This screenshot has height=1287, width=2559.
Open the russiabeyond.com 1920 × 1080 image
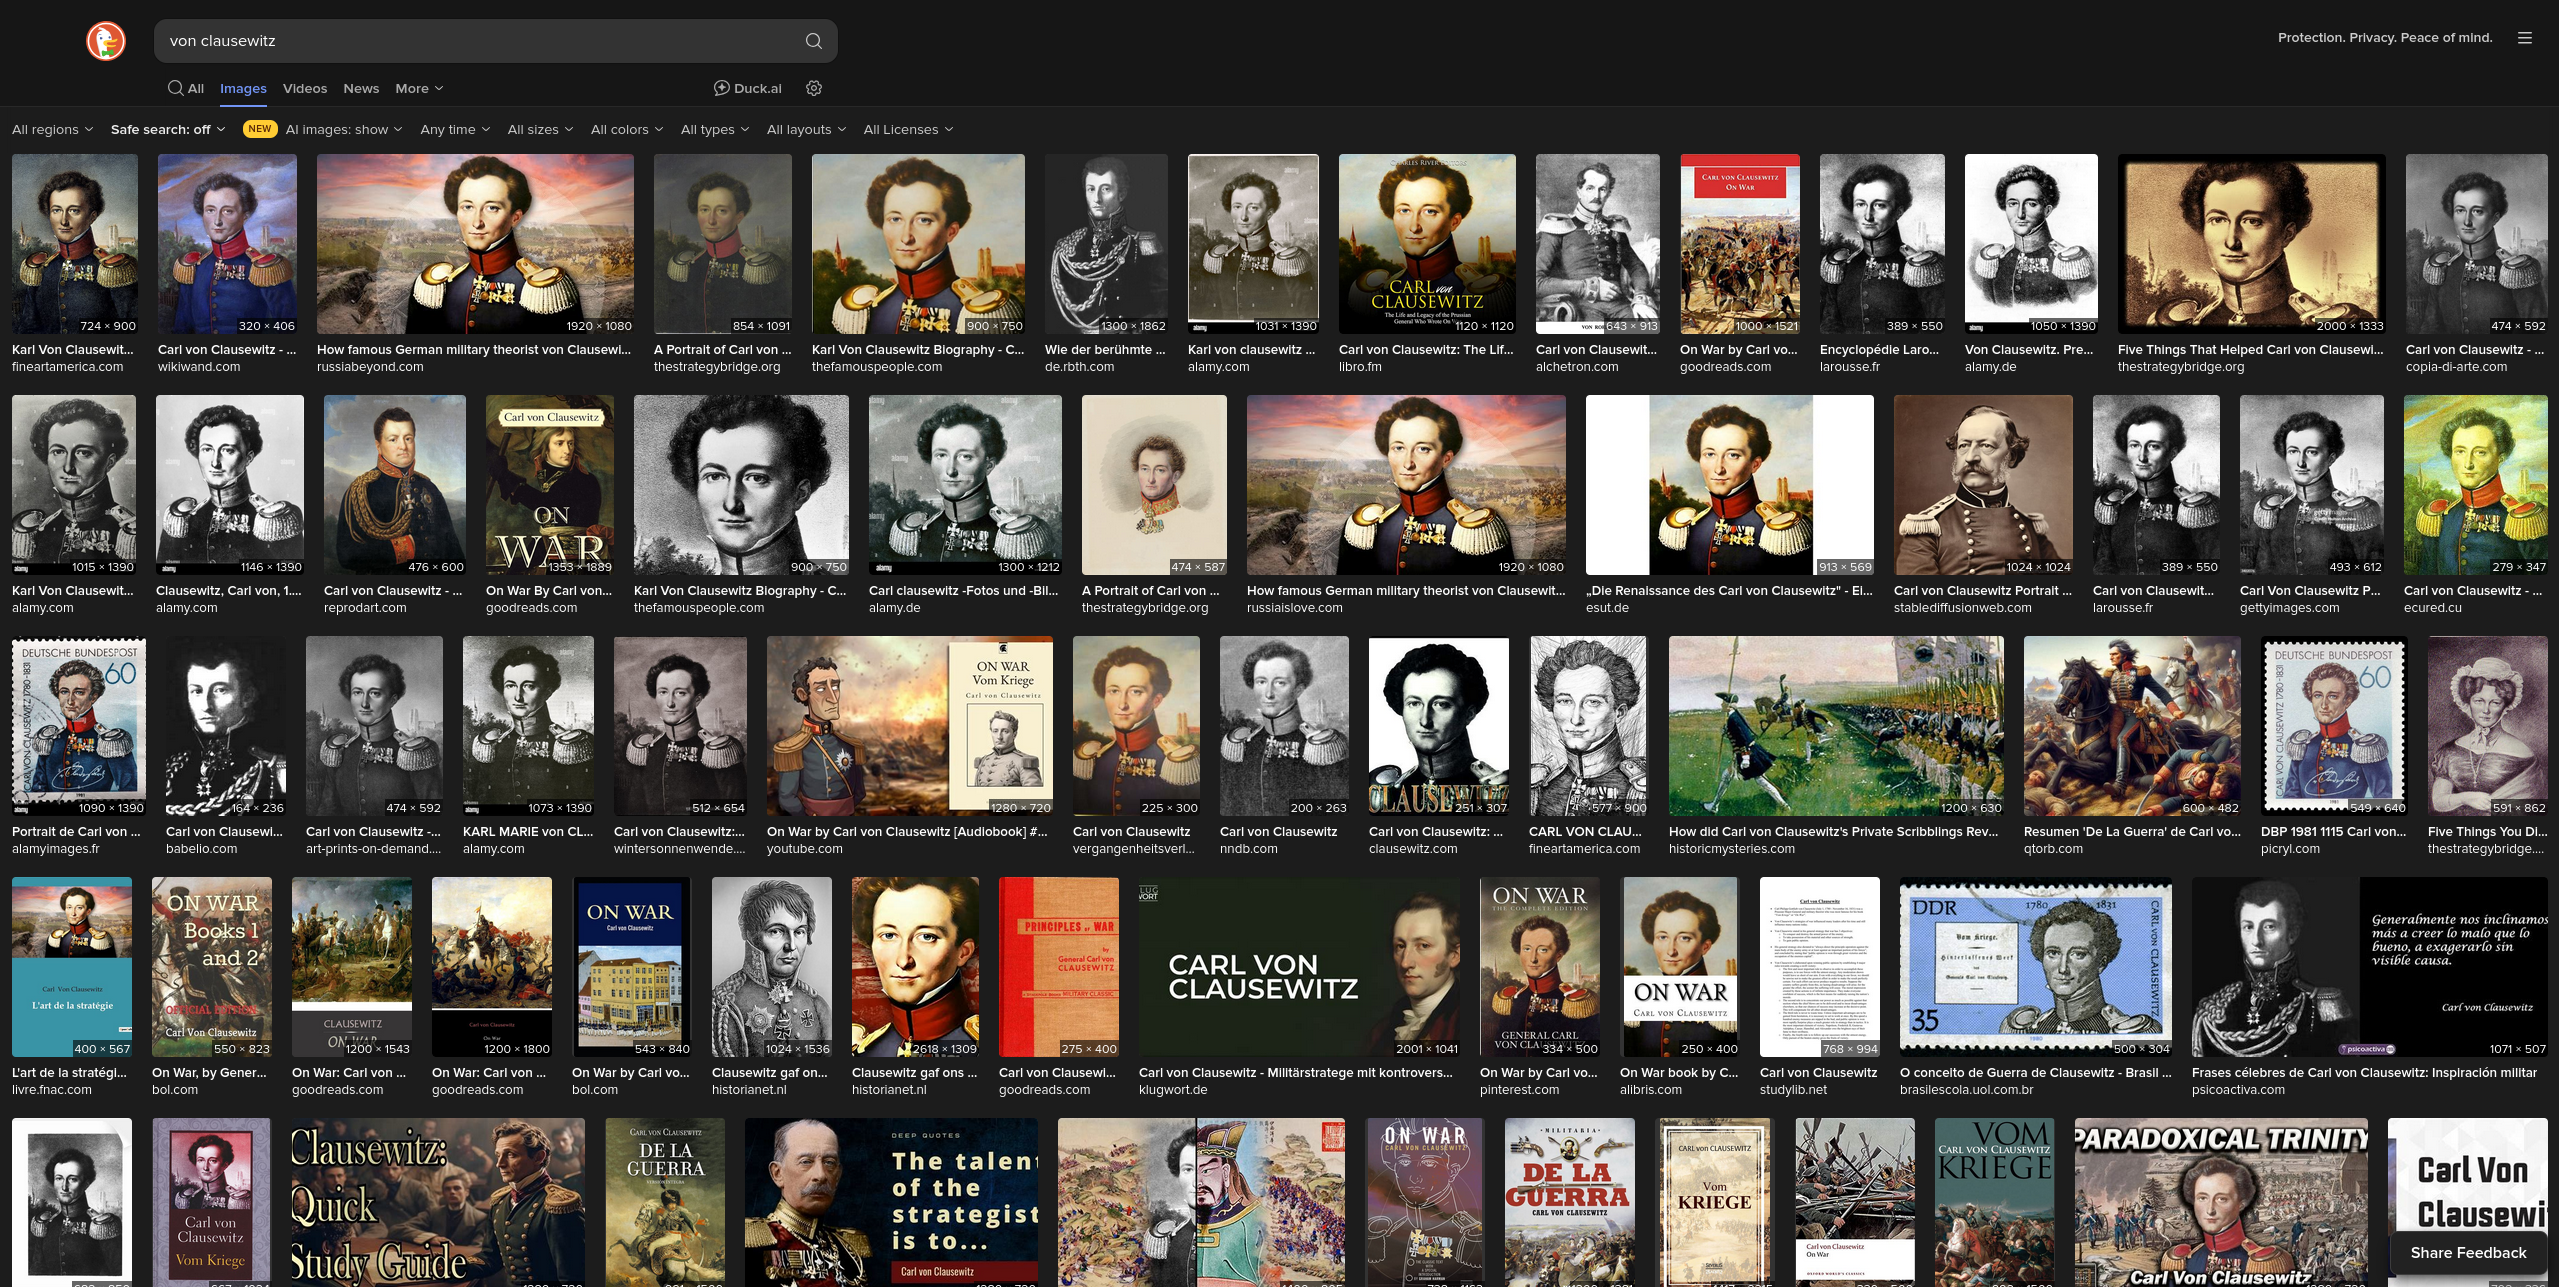[475, 244]
